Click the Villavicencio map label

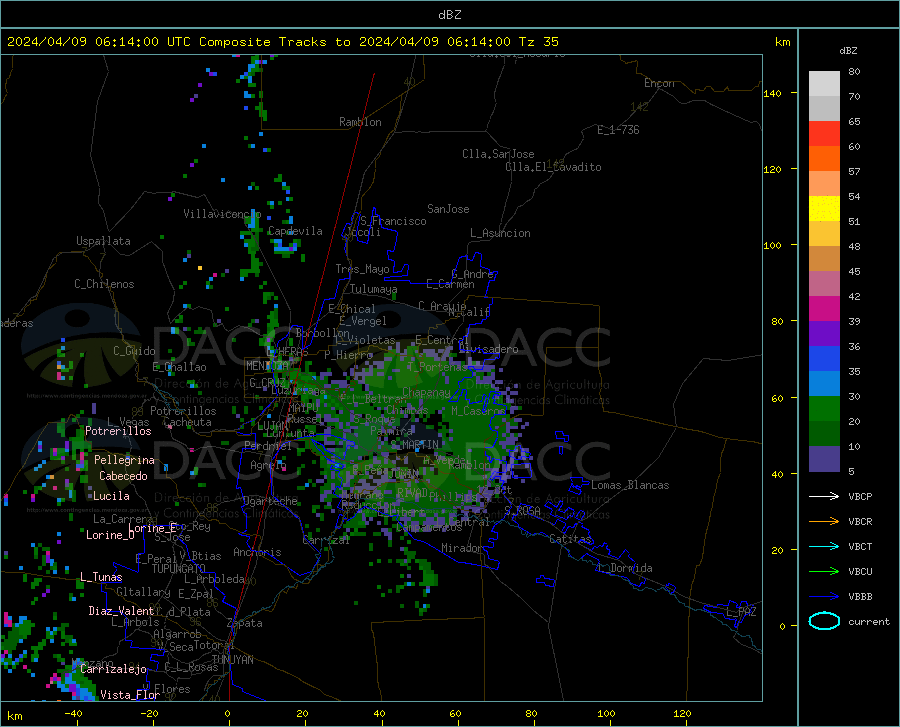pos(222,214)
